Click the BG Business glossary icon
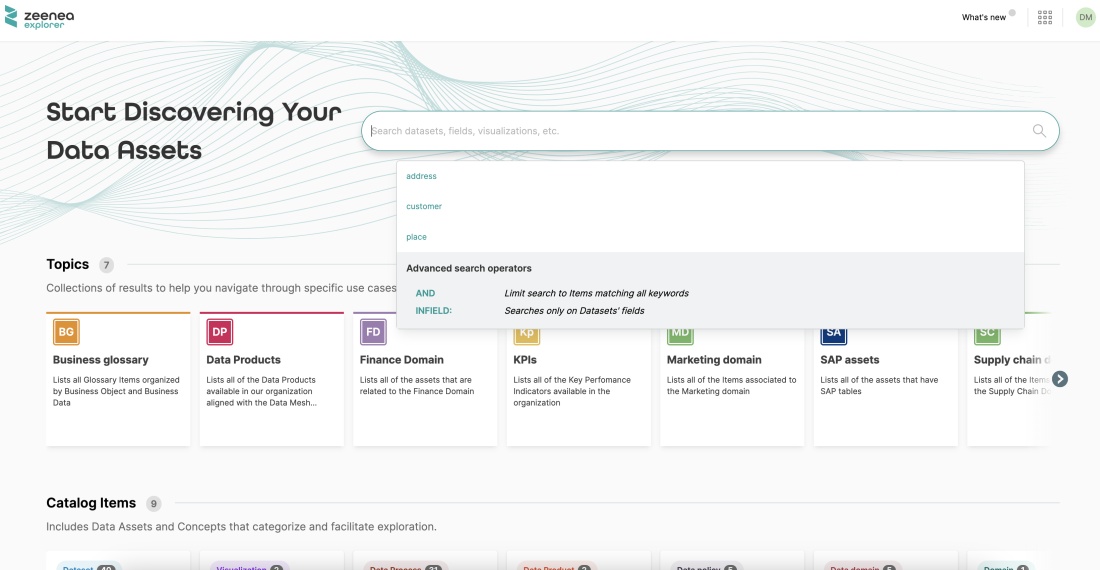This screenshot has height=570, width=1100. 66,332
